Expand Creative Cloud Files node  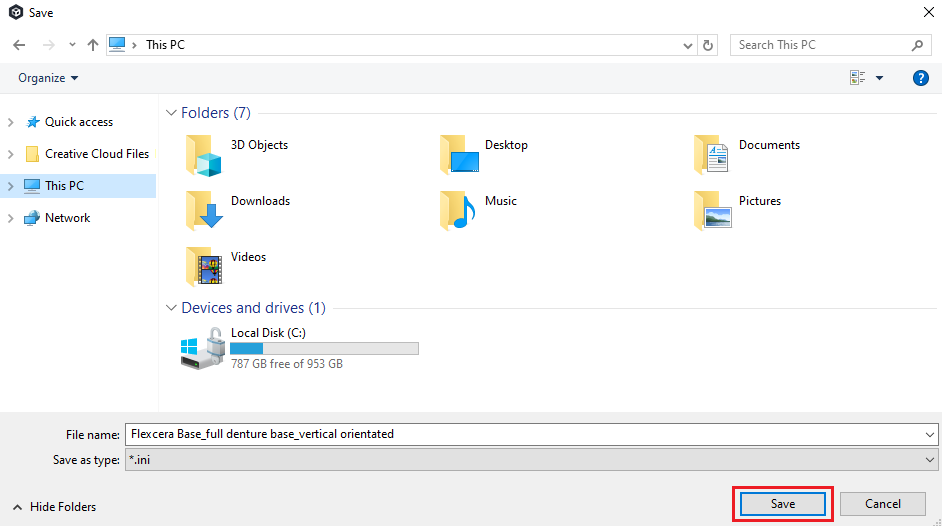[x=10, y=154]
